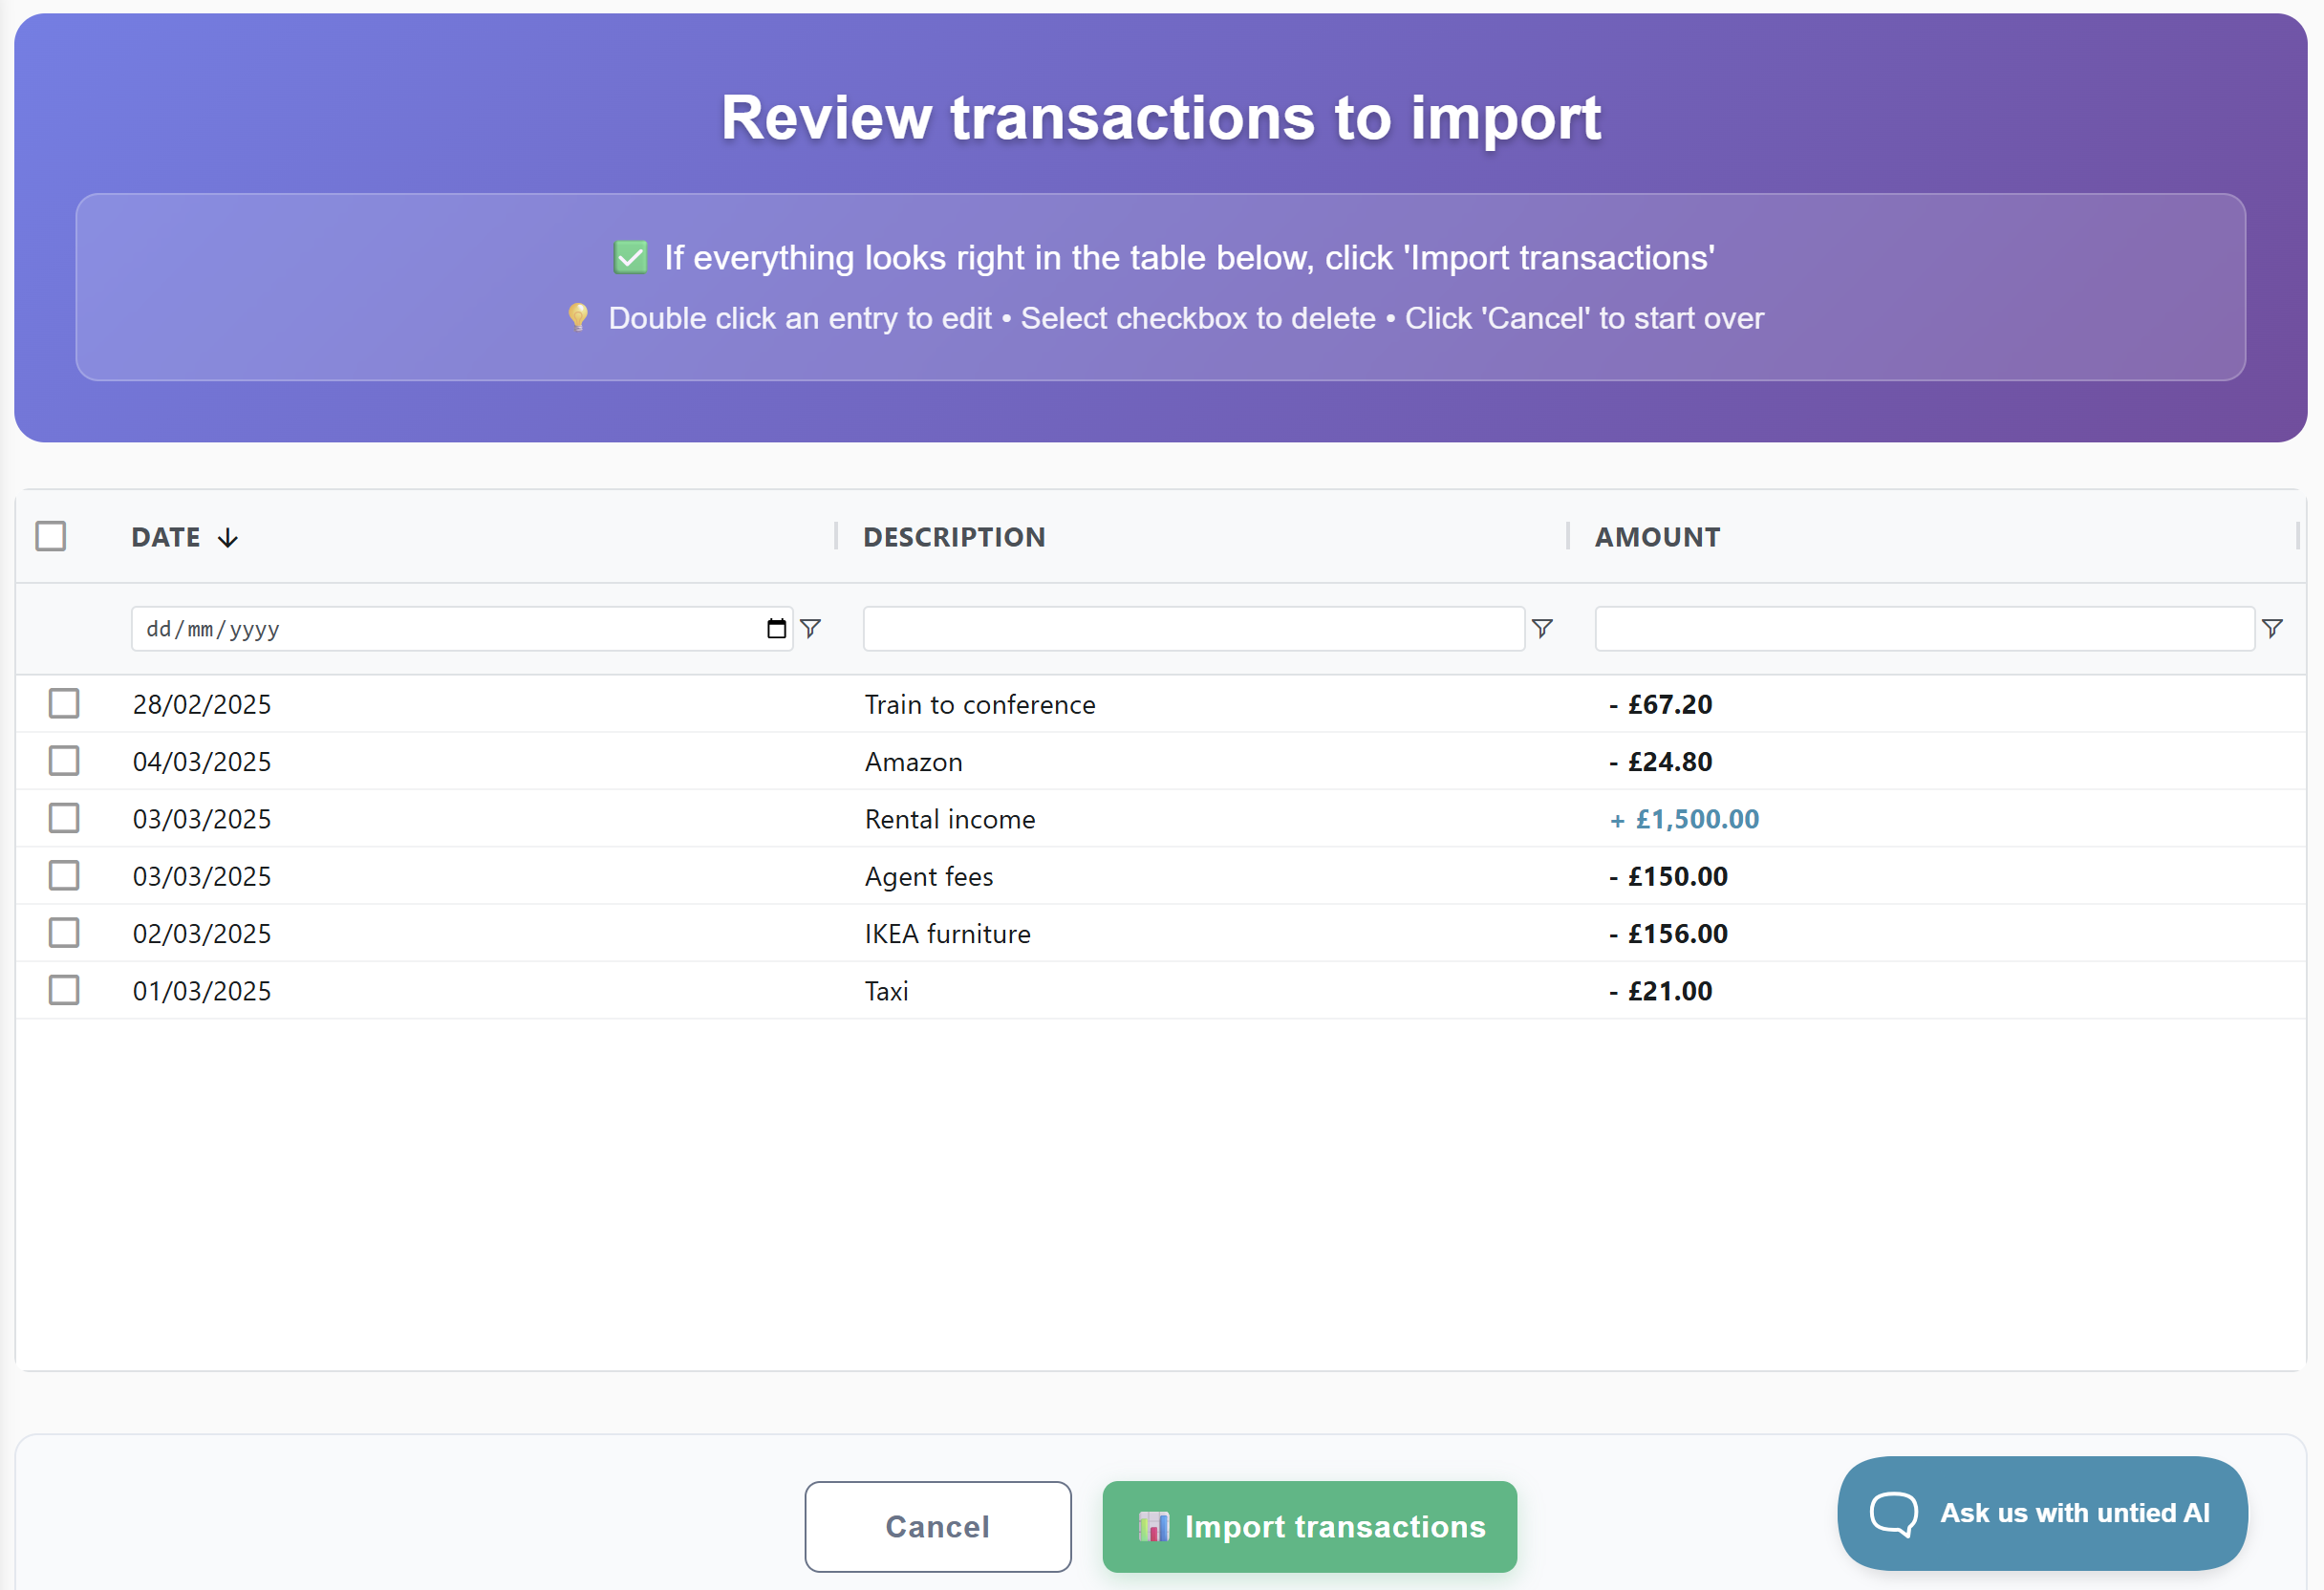This screenshot has width=2324, height=1590.
Task: Click the date filter funnel icon
Action: click(811, 628)
